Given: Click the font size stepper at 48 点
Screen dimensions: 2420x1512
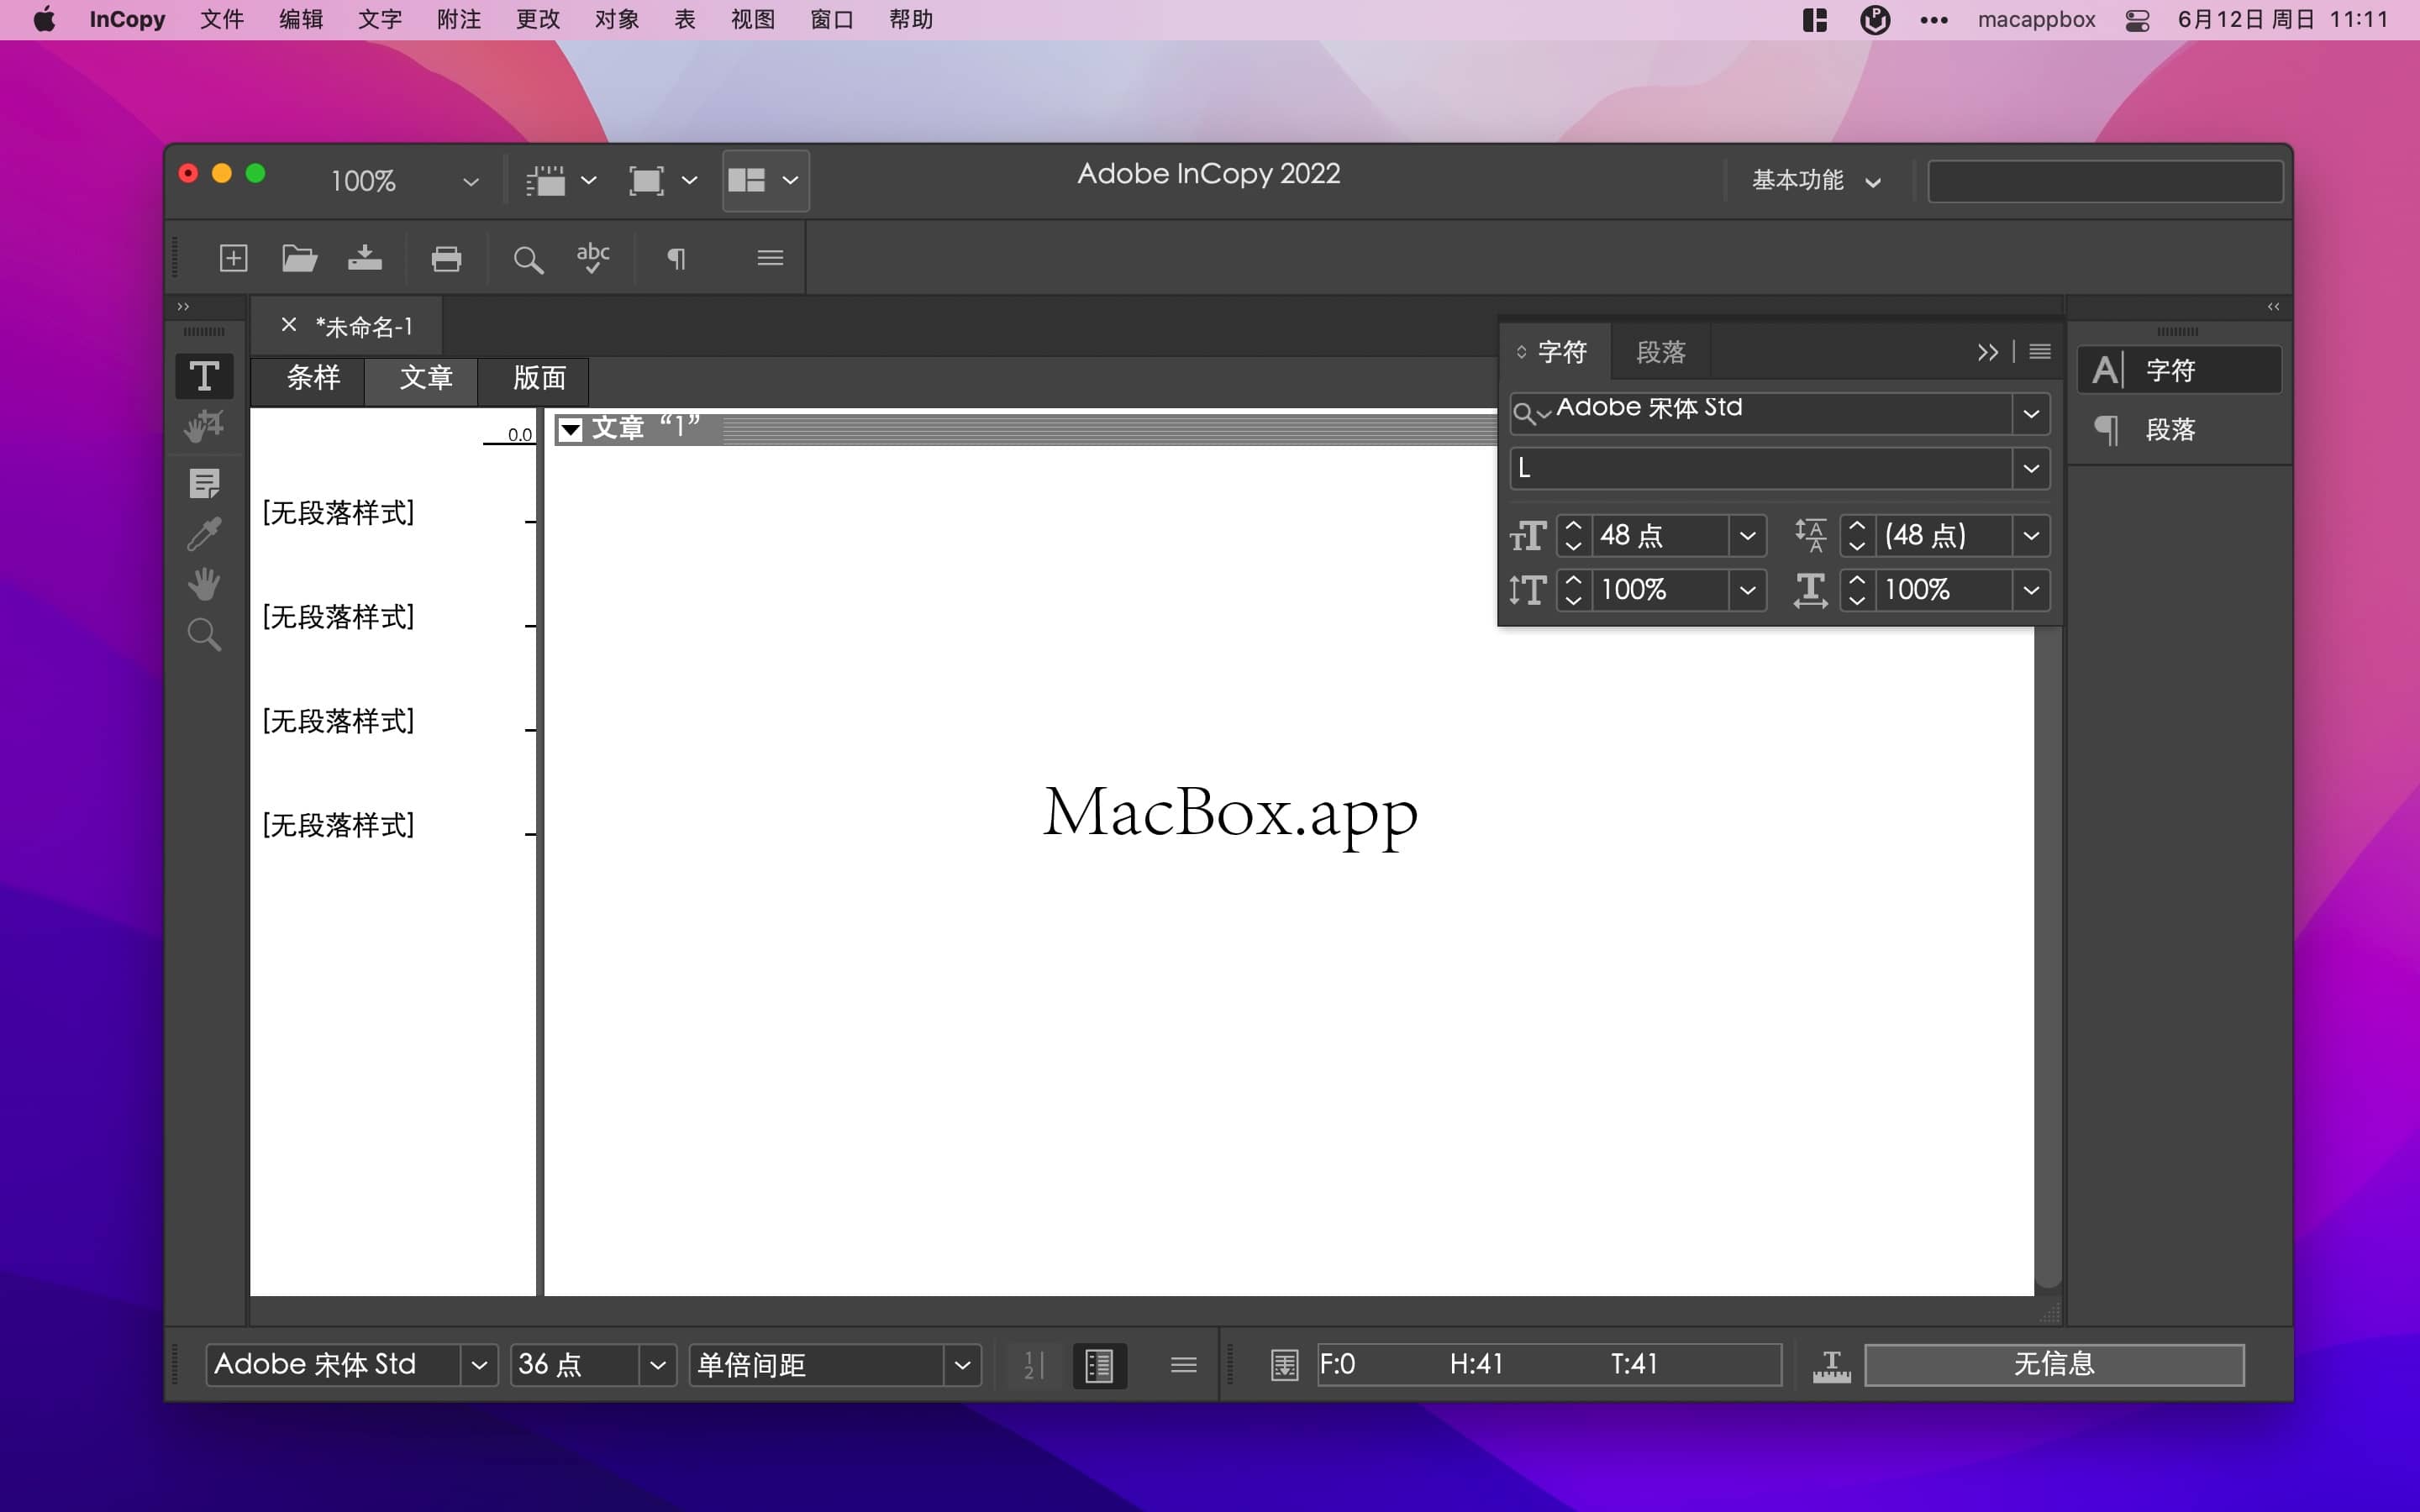Looking at the screenshot, I should pyautogui.click(x=1573, y=535).
